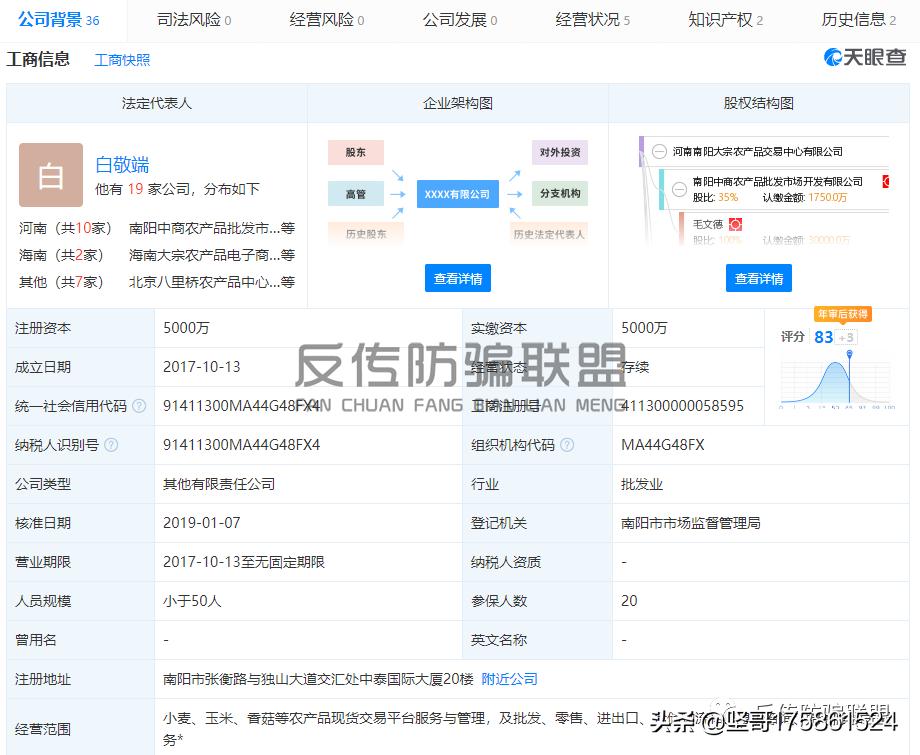Screen dimensions: 920x755
Task: Click the 企业架构图 column header
Action: [458, 103]
